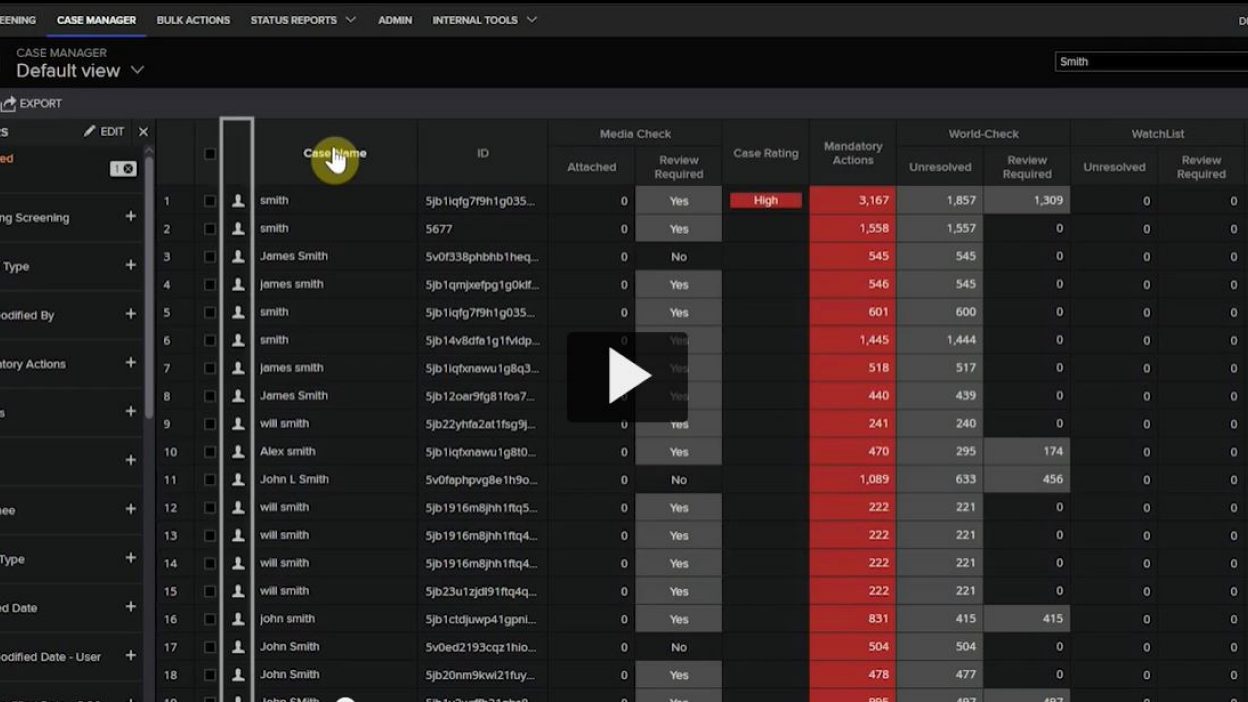
Task: Check the checkbox for row 3 James Smith
Action: click(x=209, y=257)
